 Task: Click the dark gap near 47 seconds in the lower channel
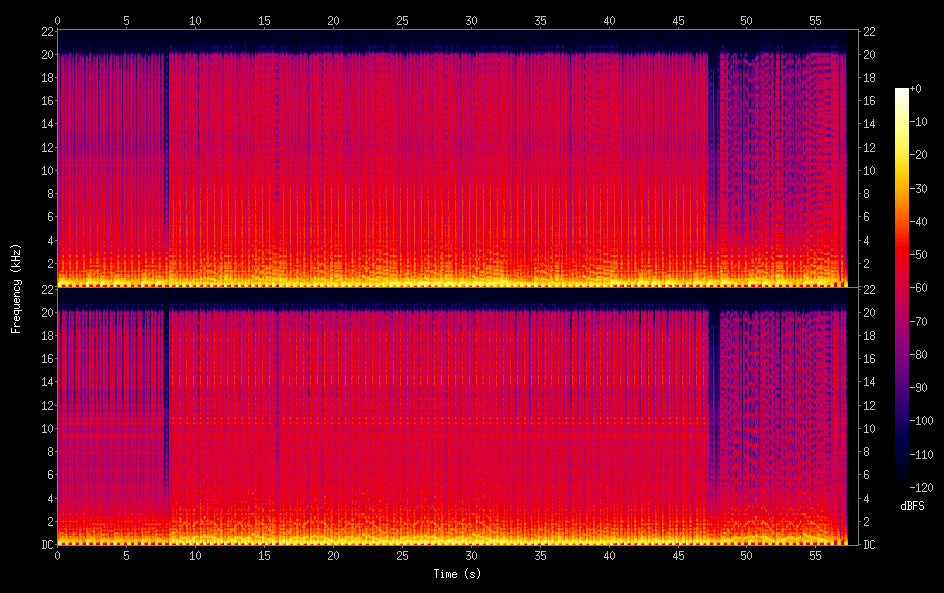[x=713, y=420]
